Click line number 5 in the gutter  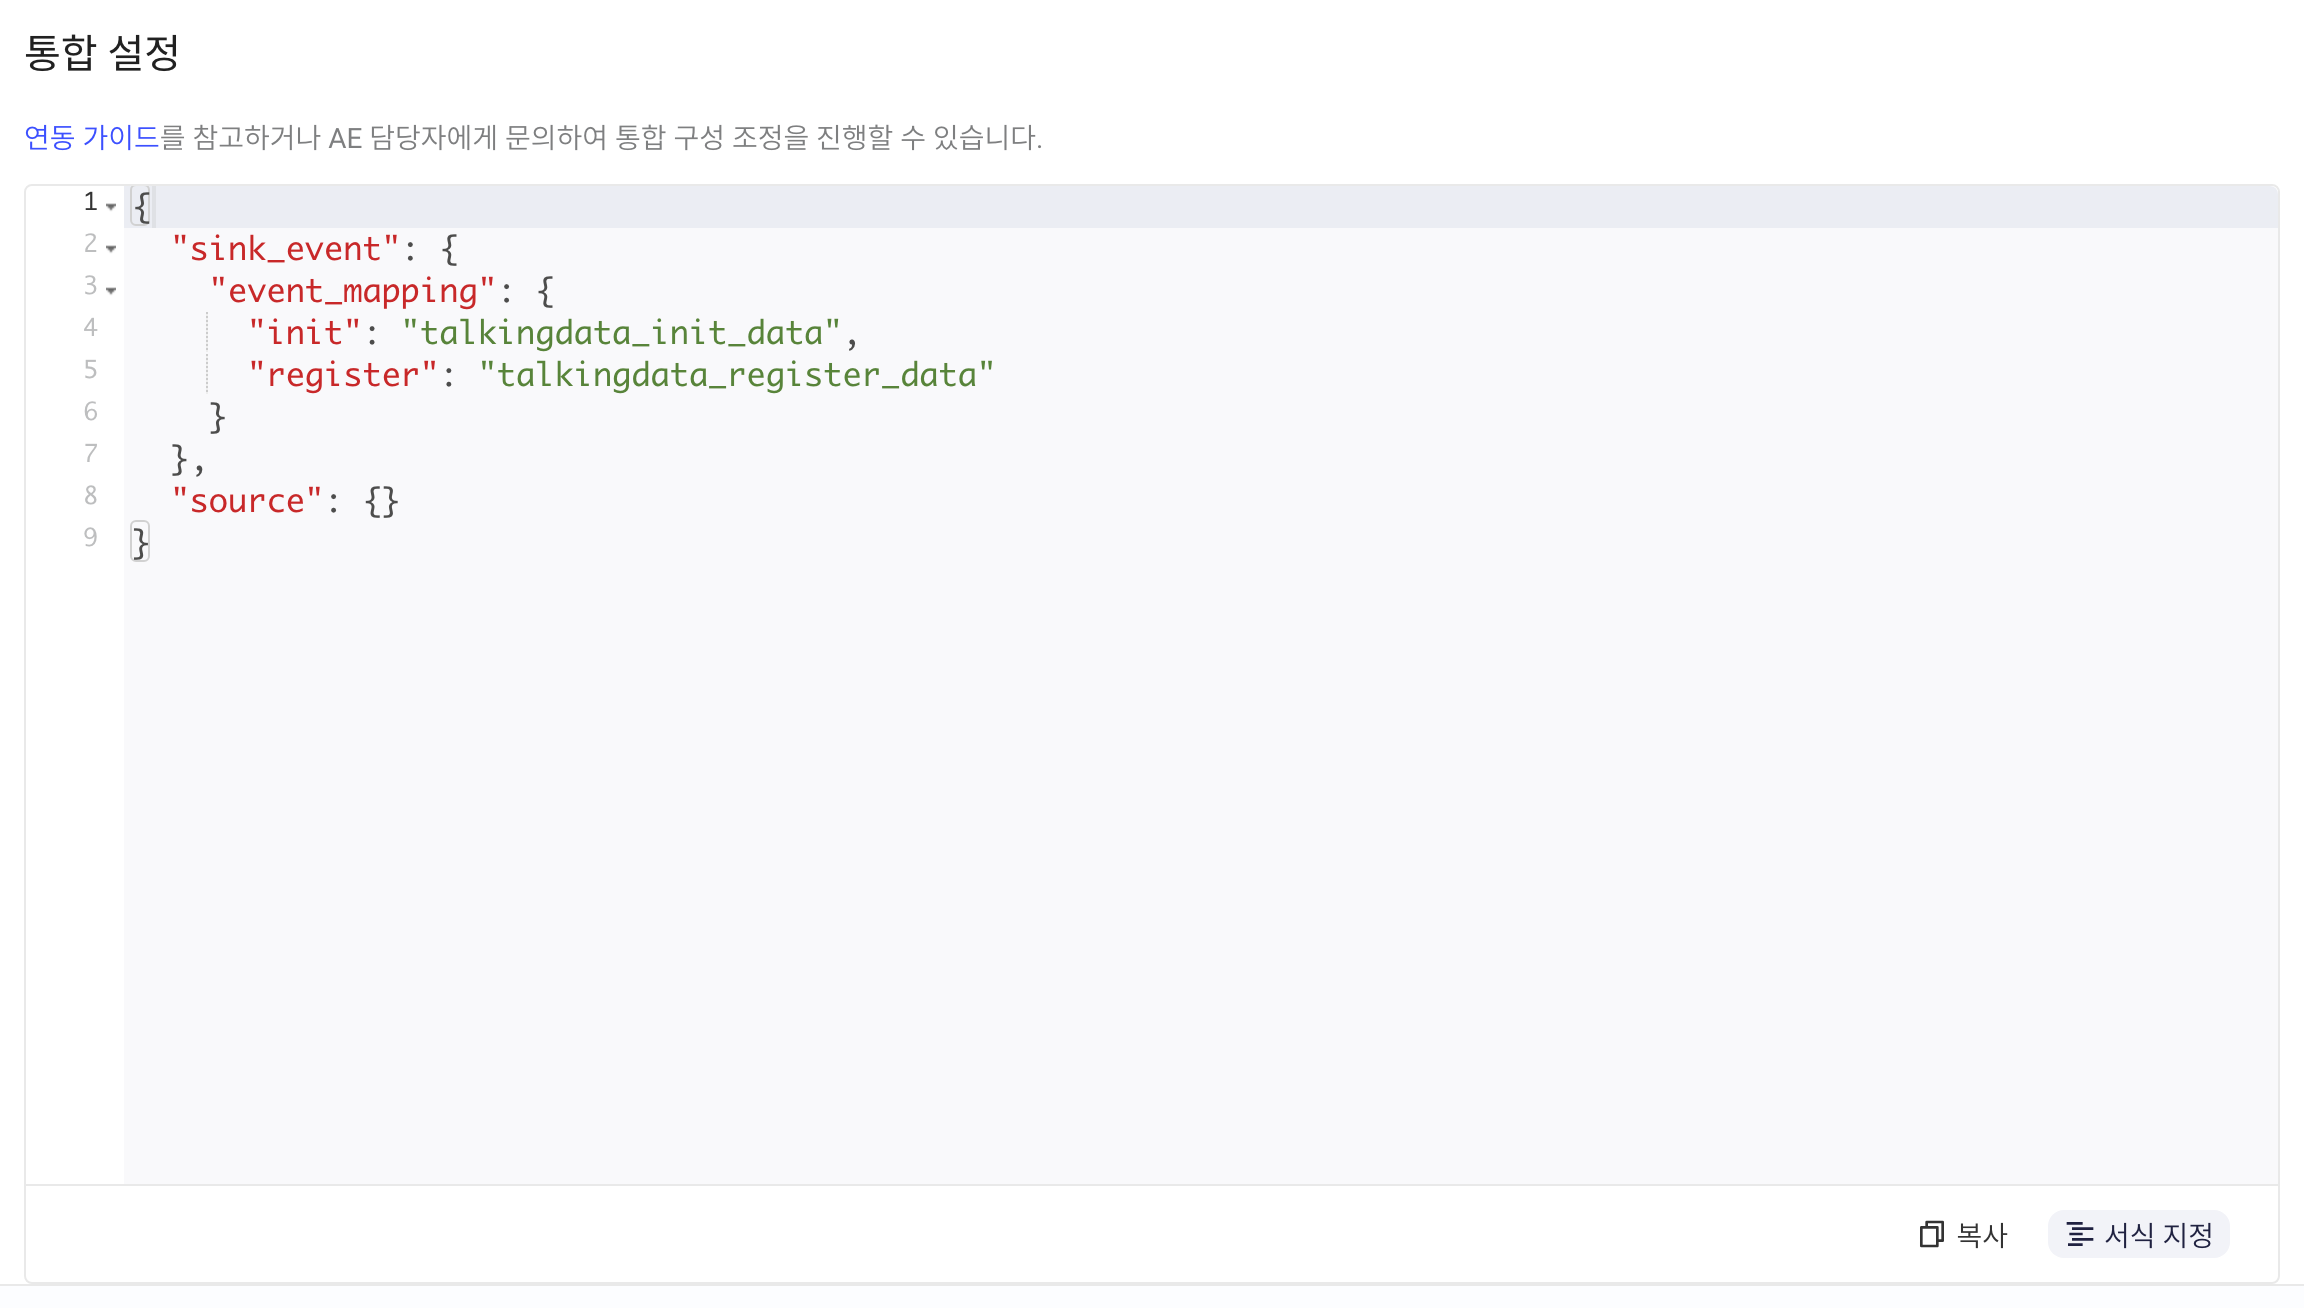click(91, 370)
